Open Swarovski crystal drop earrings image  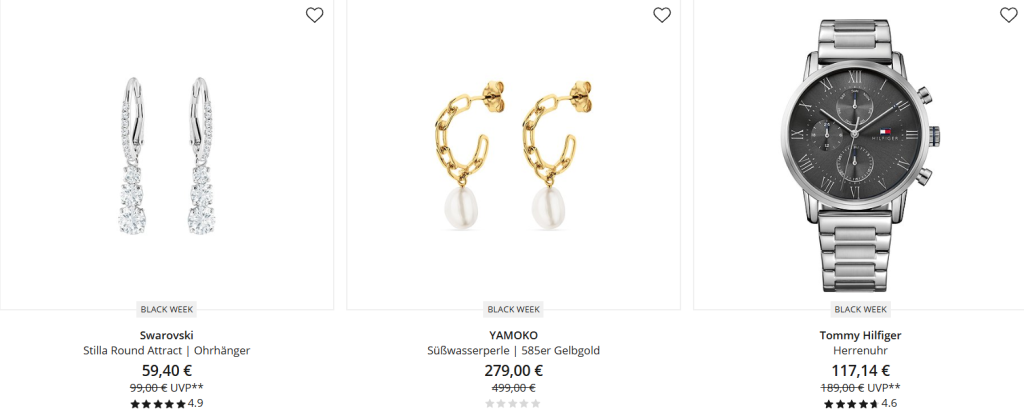pyautogui.click(x=167, y=155)
